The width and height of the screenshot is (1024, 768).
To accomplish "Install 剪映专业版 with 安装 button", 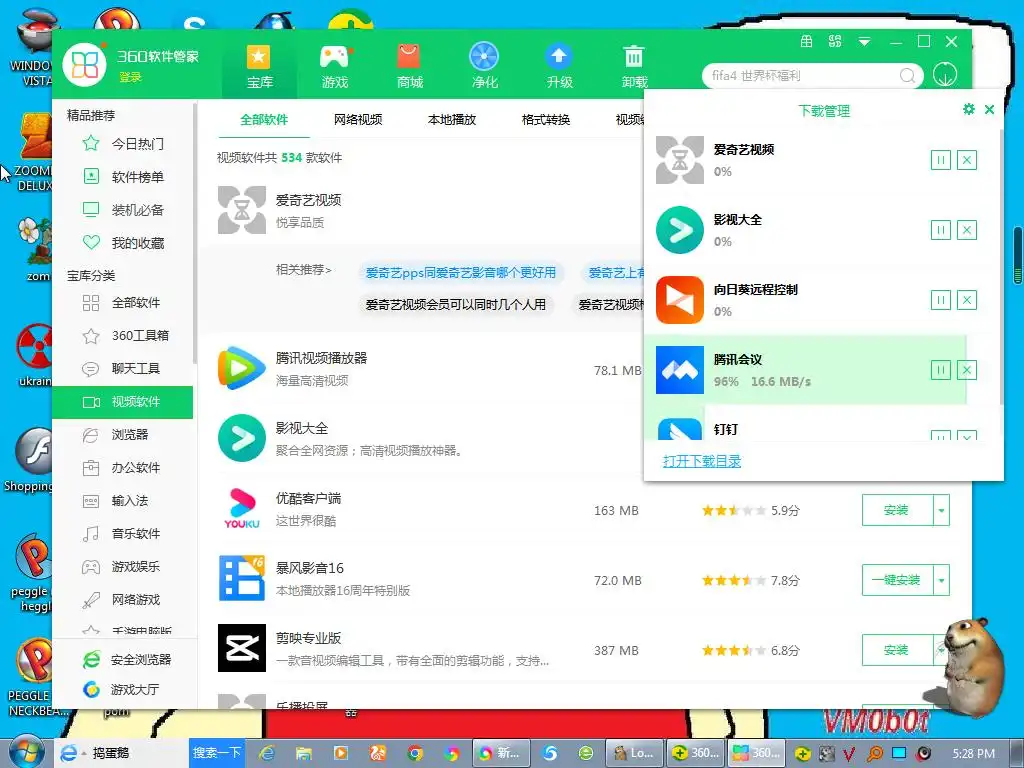I will click(897, 650).
